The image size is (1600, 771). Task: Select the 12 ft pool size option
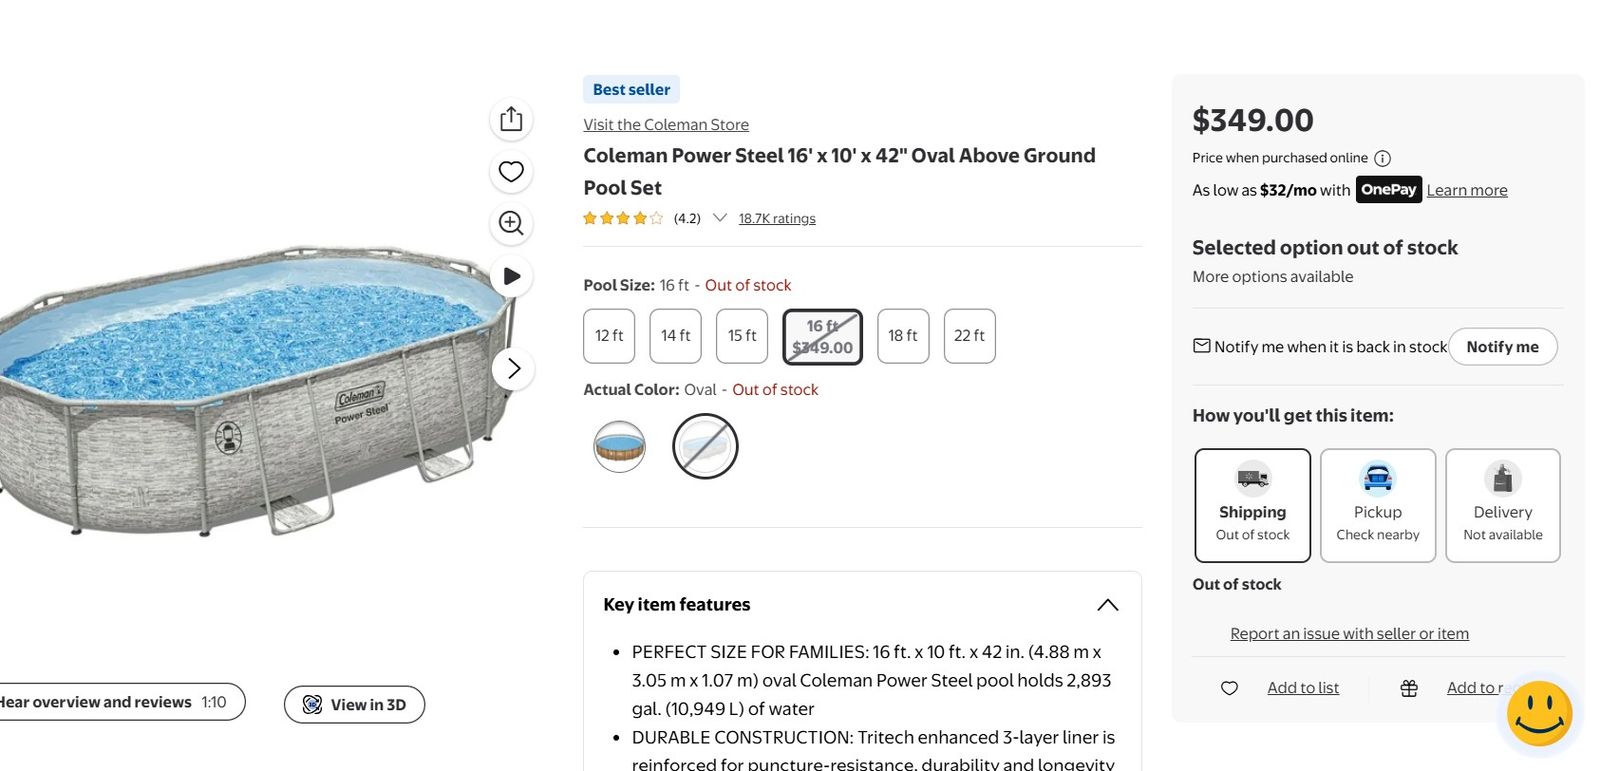coord(609,336)
